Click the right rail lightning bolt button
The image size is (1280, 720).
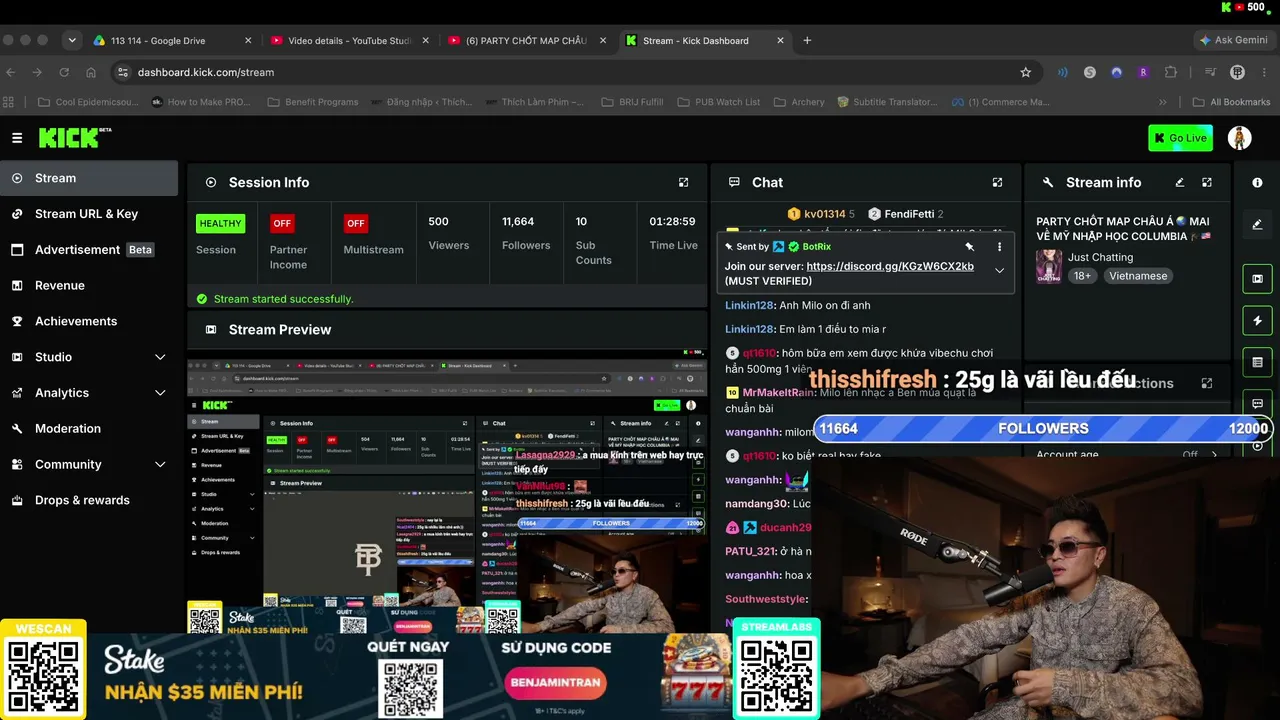coord(1257,320)
